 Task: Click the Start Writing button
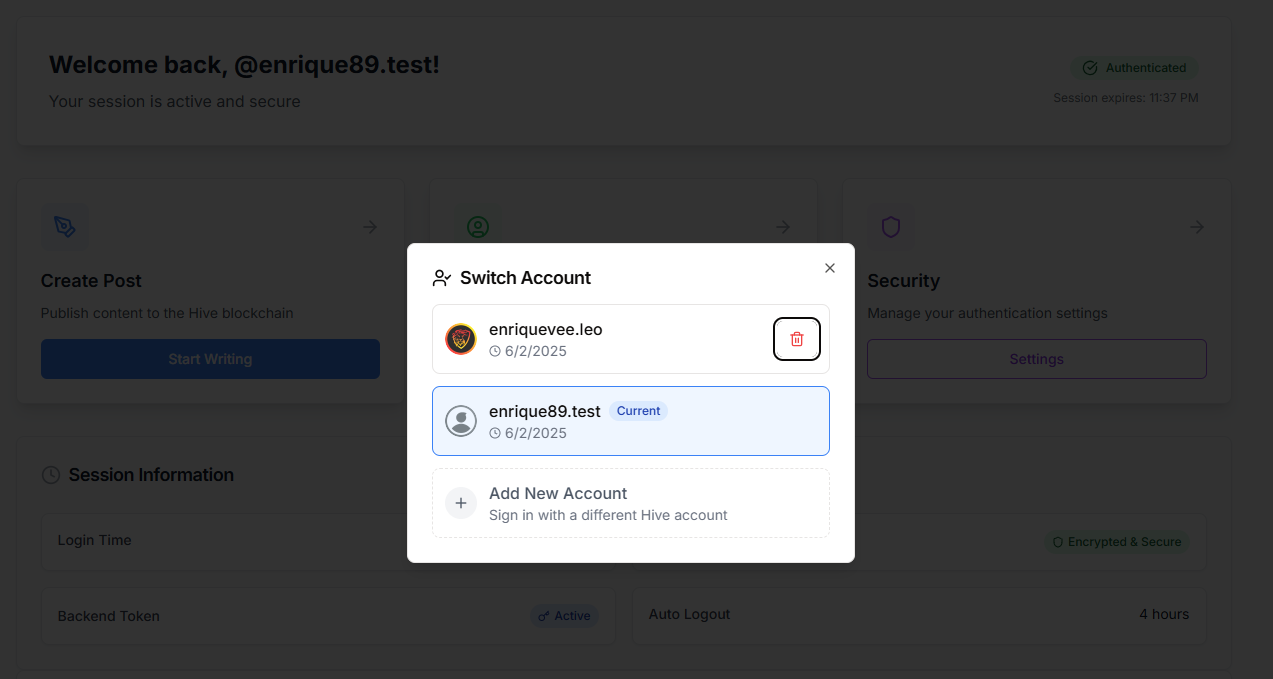pos(210,359)
